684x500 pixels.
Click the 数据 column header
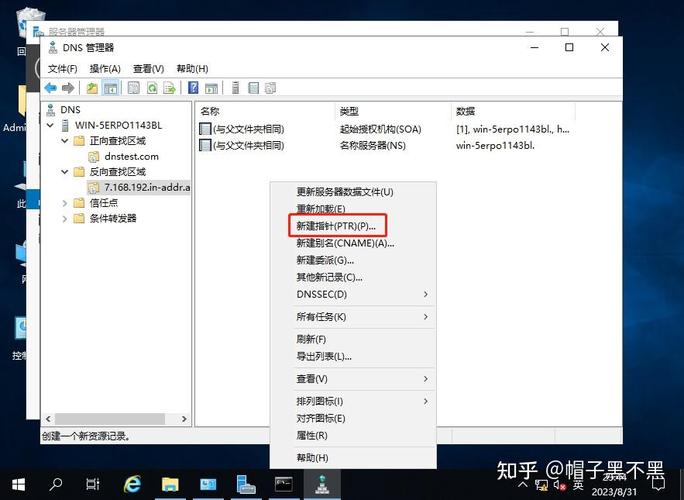(x=513, y=111)
